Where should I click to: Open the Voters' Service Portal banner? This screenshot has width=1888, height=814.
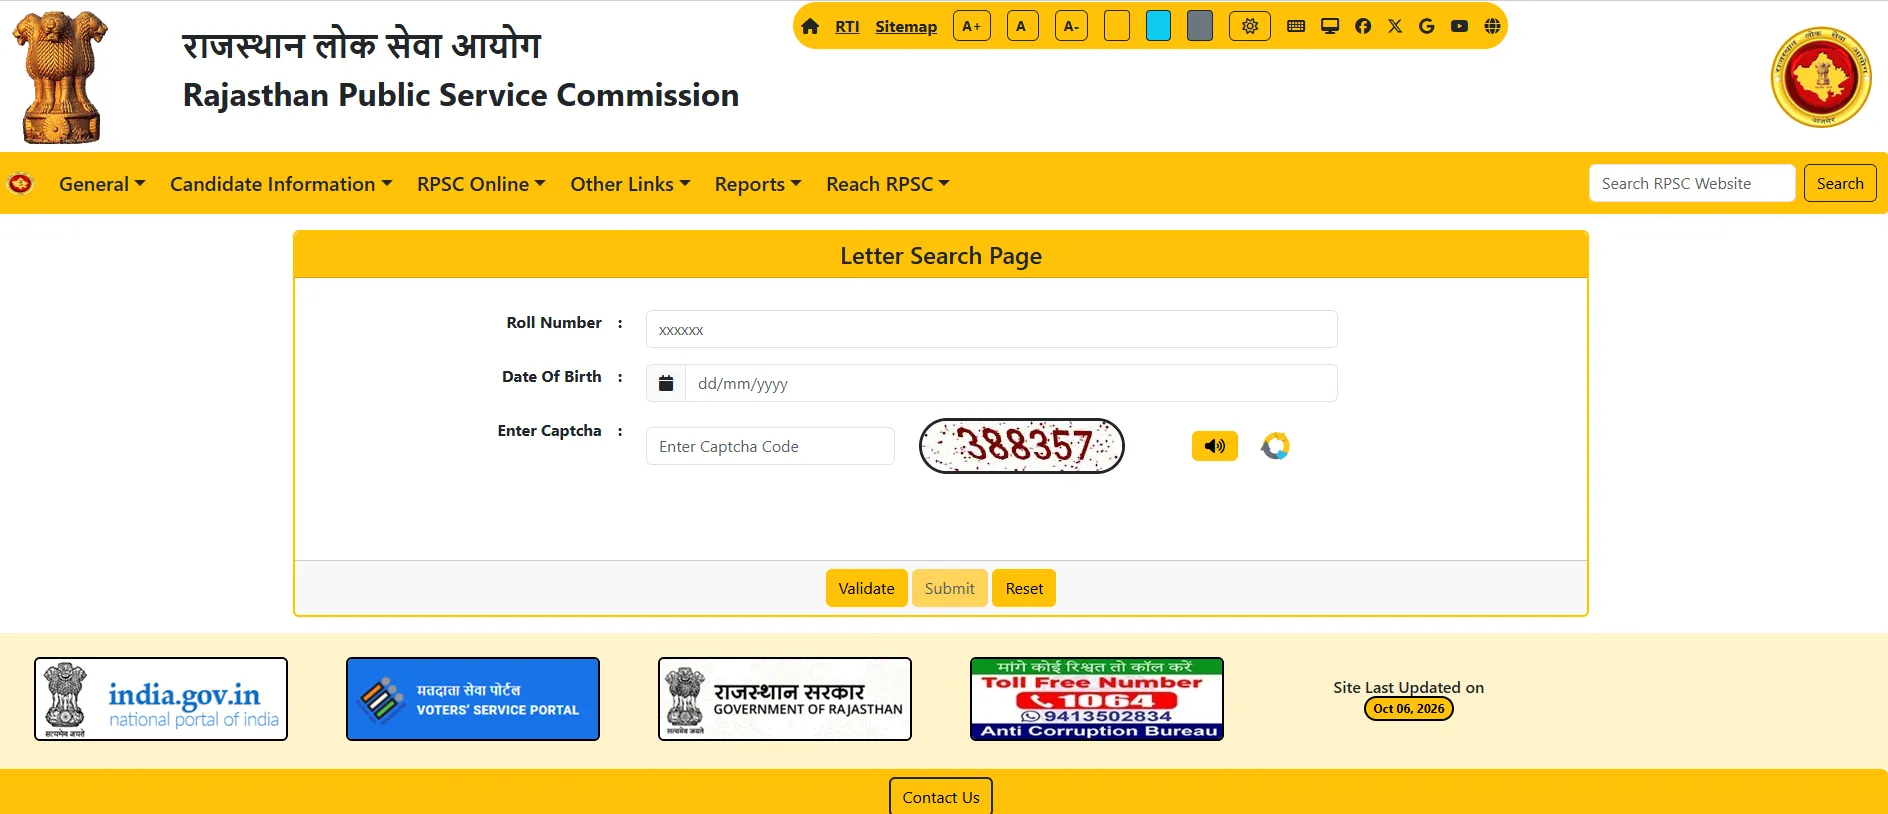coord(473,699)
